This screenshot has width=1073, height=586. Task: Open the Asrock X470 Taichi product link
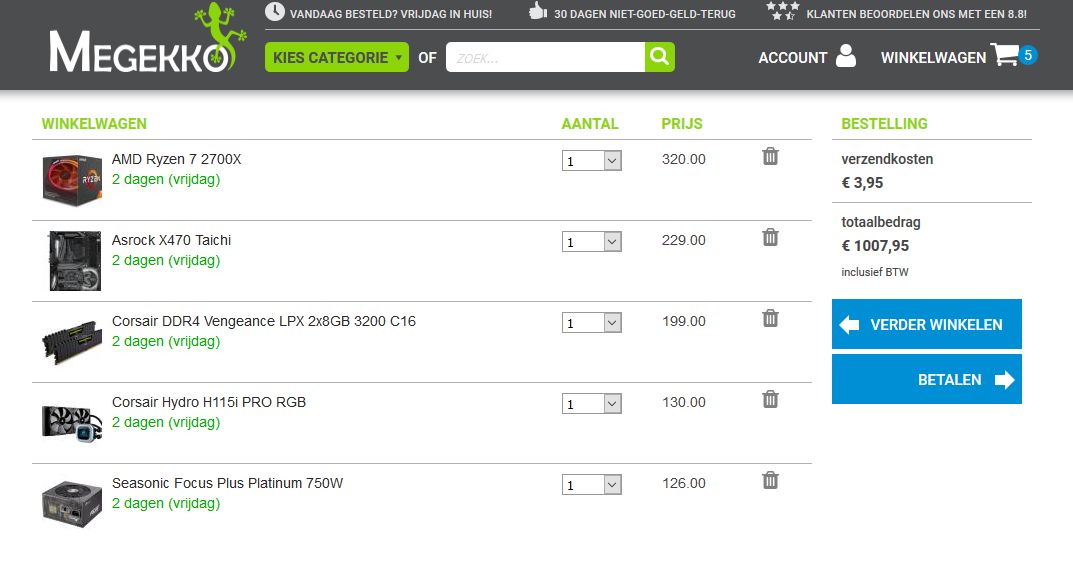(x=171, y=240)
